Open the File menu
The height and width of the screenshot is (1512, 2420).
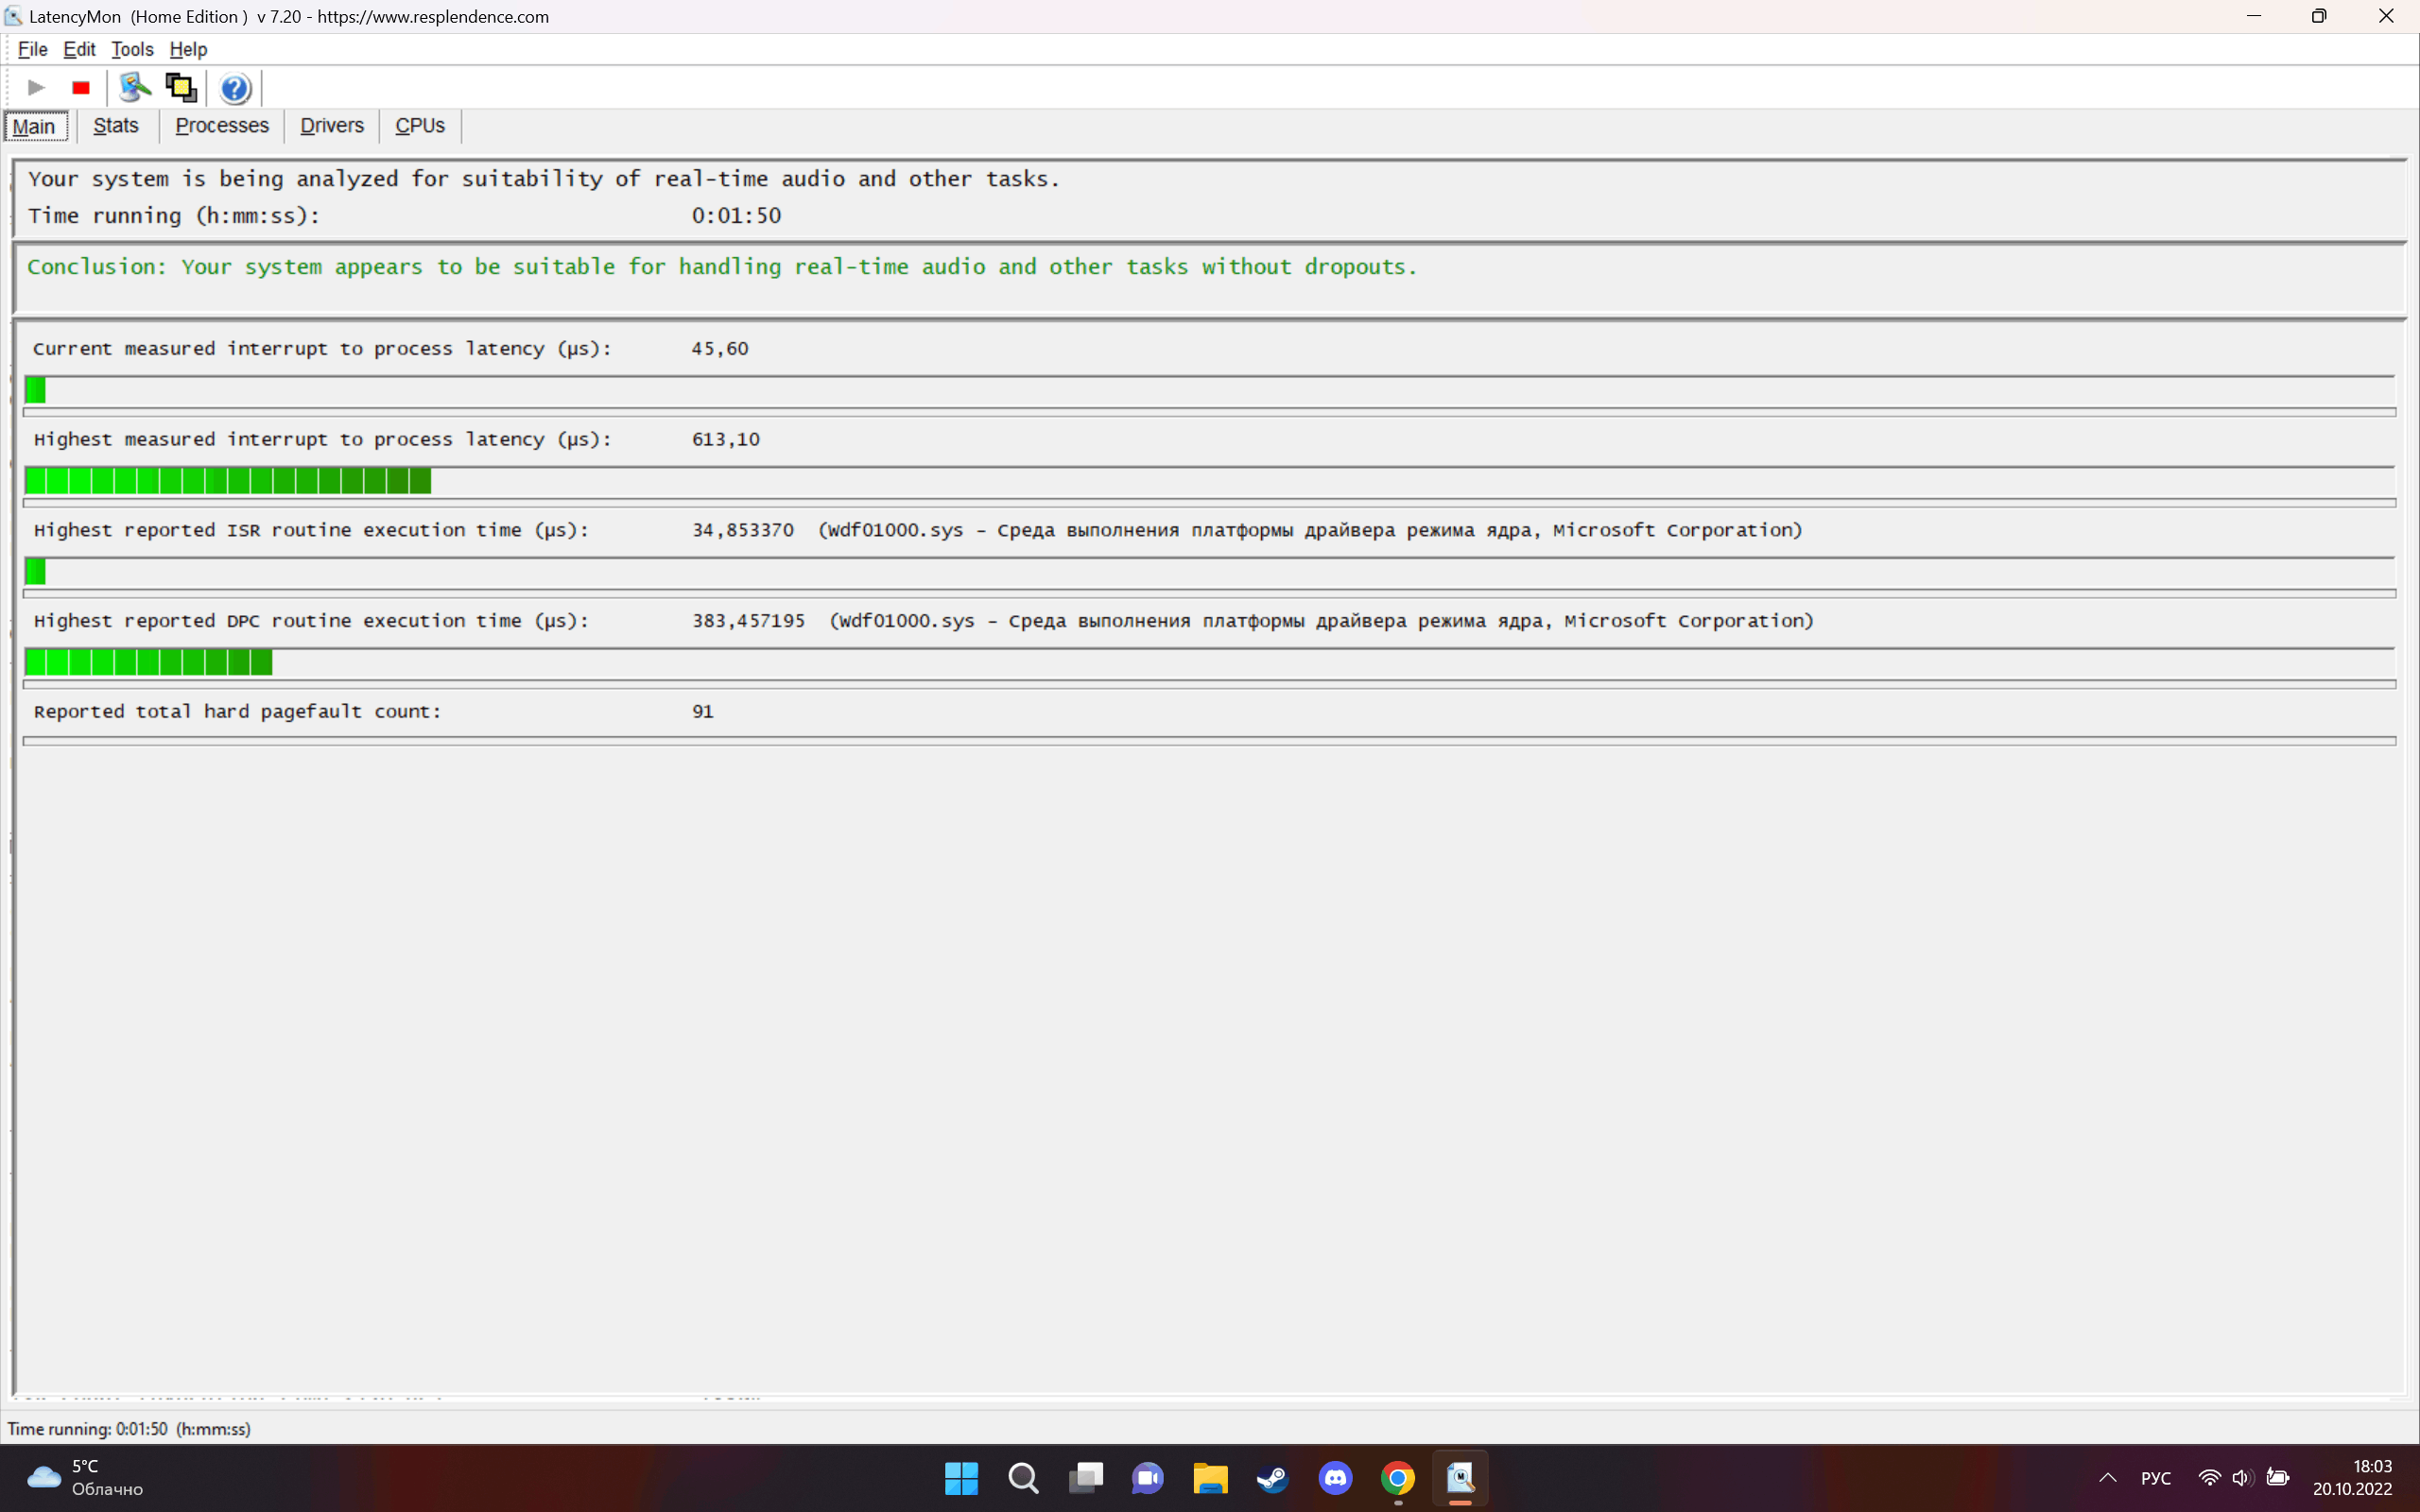pos(32,49)
